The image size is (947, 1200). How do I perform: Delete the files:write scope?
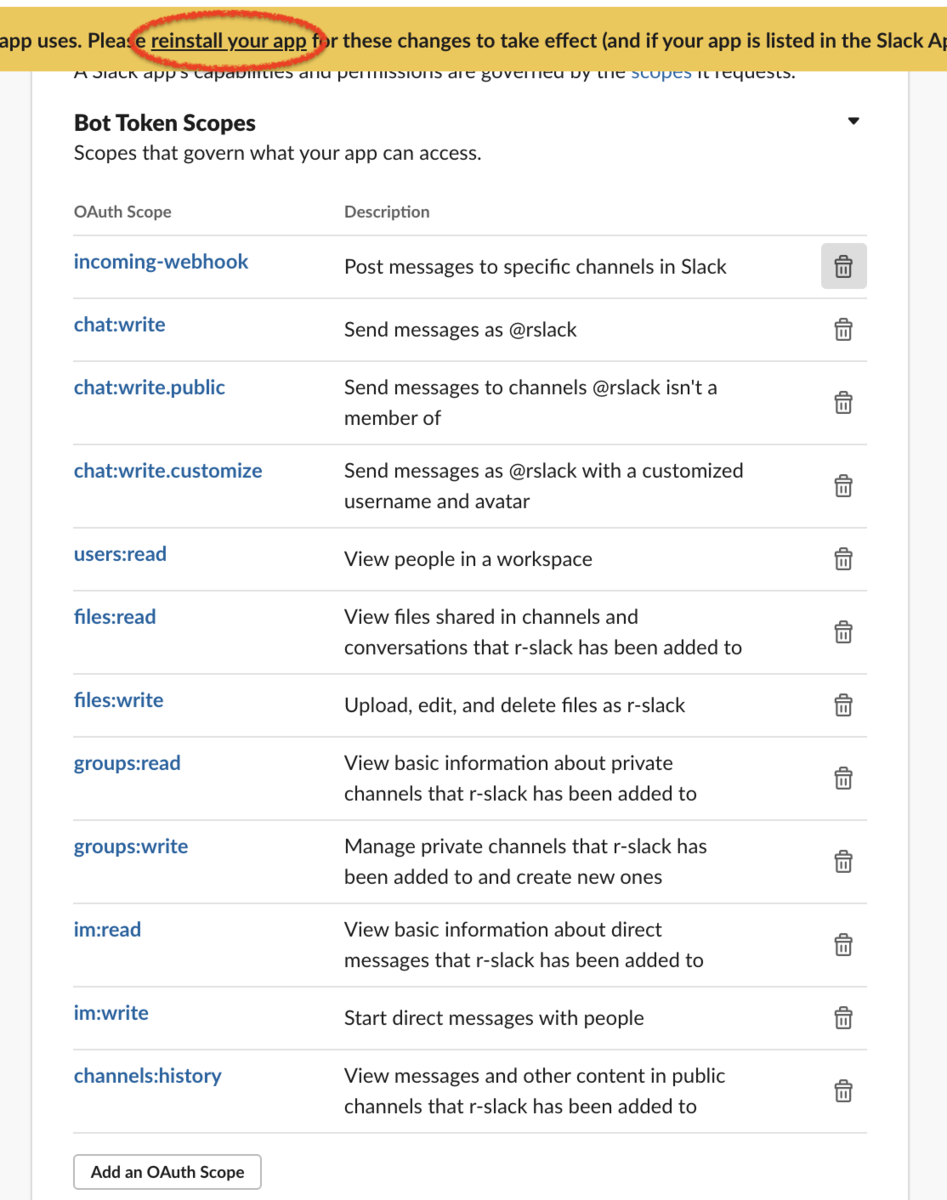coord(843,705)
